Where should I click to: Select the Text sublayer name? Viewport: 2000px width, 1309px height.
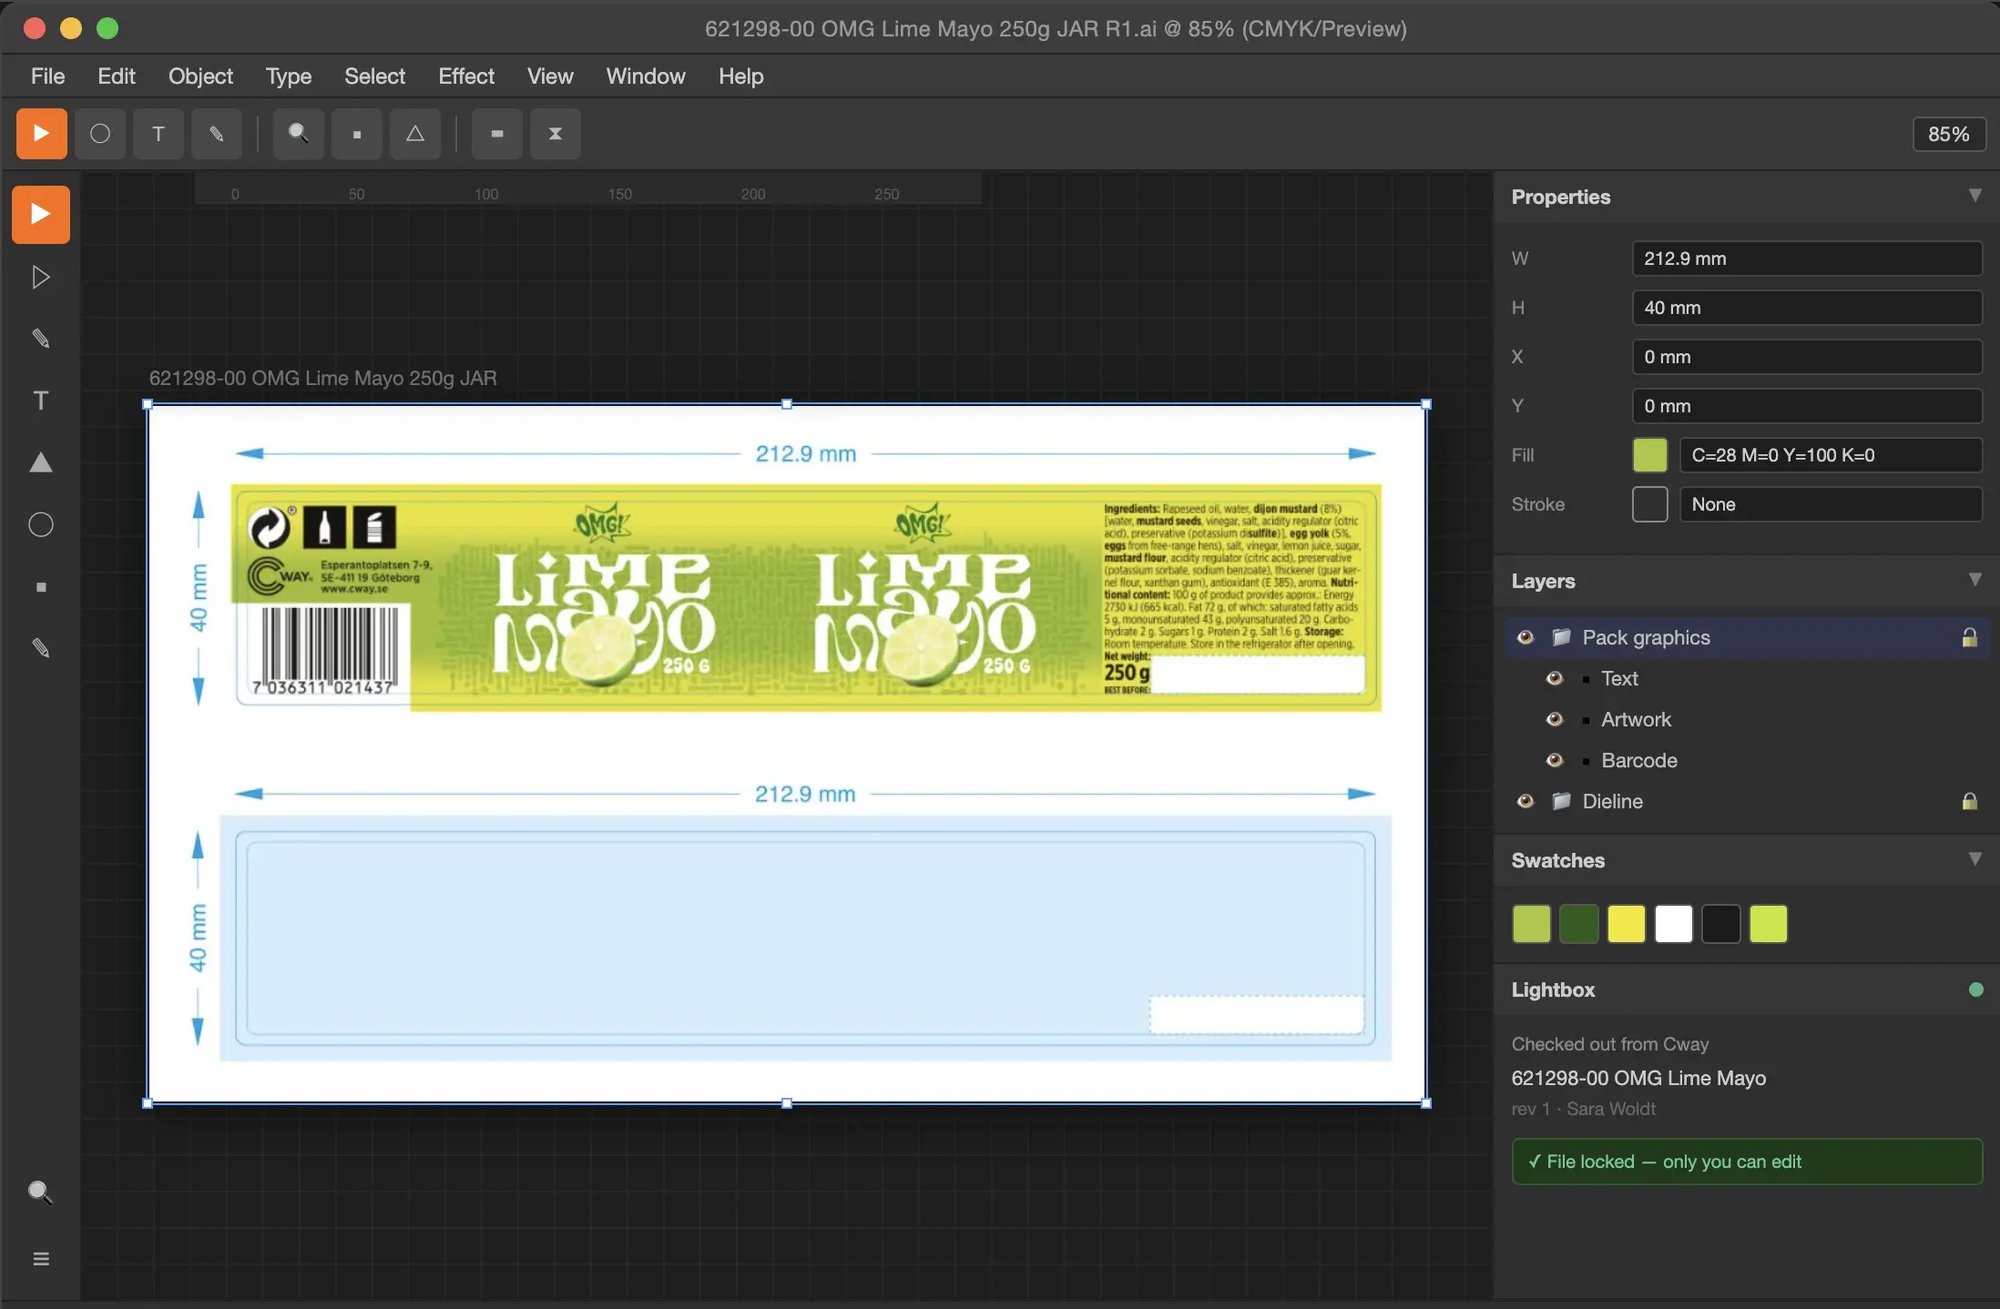(1619, 679)
